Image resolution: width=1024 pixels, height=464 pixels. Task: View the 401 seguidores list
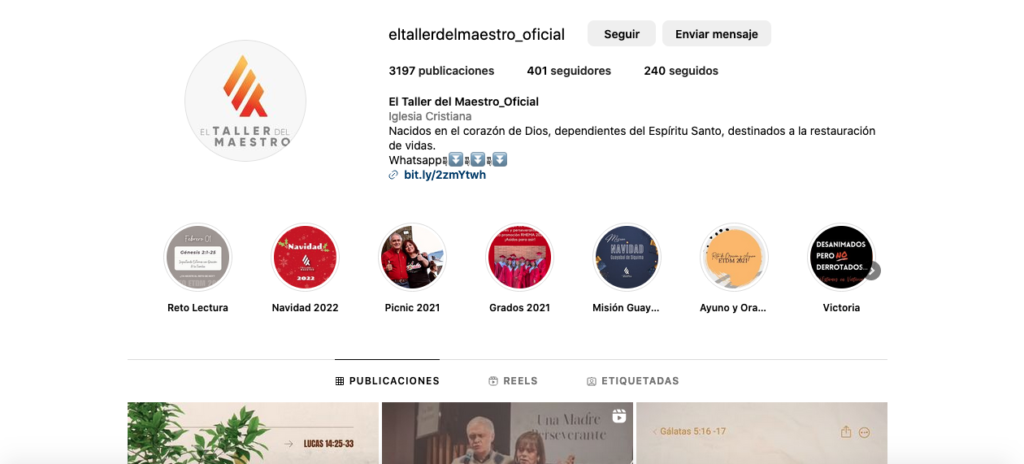[x=569, y=71]
